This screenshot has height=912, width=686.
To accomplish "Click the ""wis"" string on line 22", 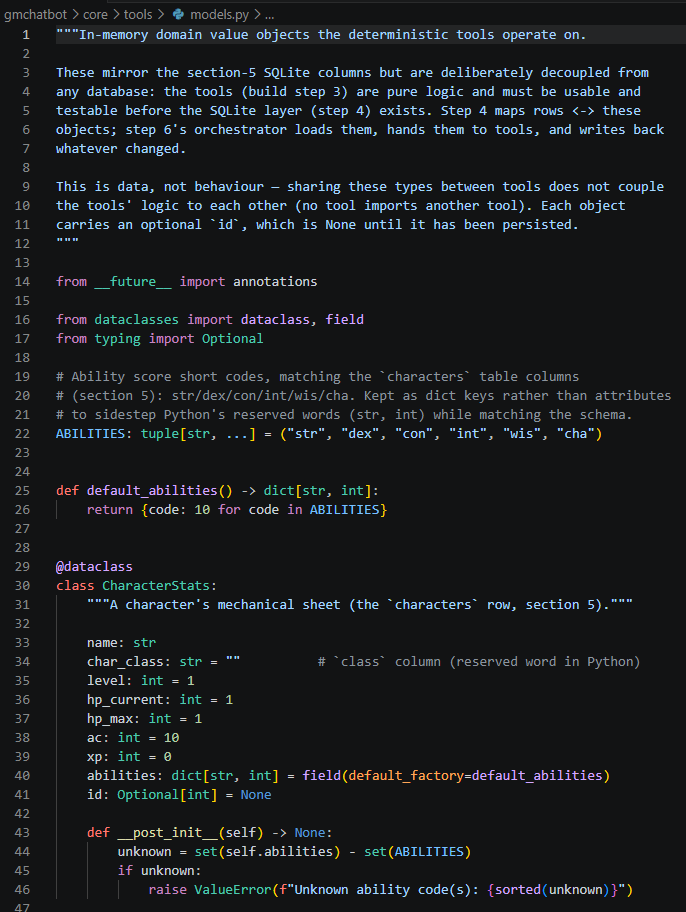I will [x=522, y=434].
